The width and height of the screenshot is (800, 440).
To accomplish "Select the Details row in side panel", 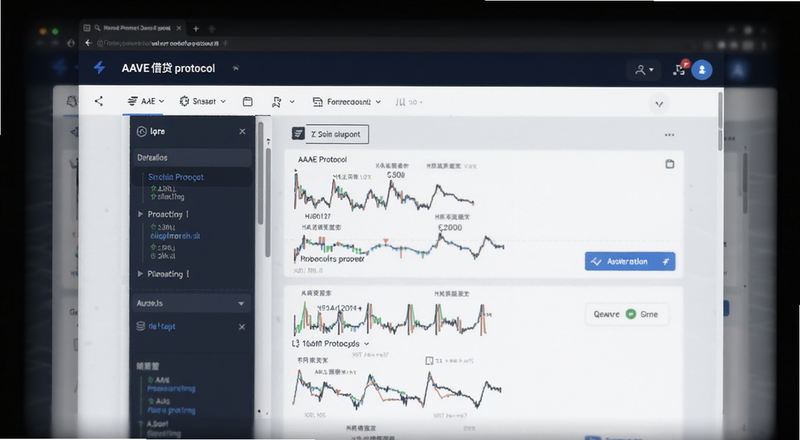I will pyautogui.click(x=192, y=158).
